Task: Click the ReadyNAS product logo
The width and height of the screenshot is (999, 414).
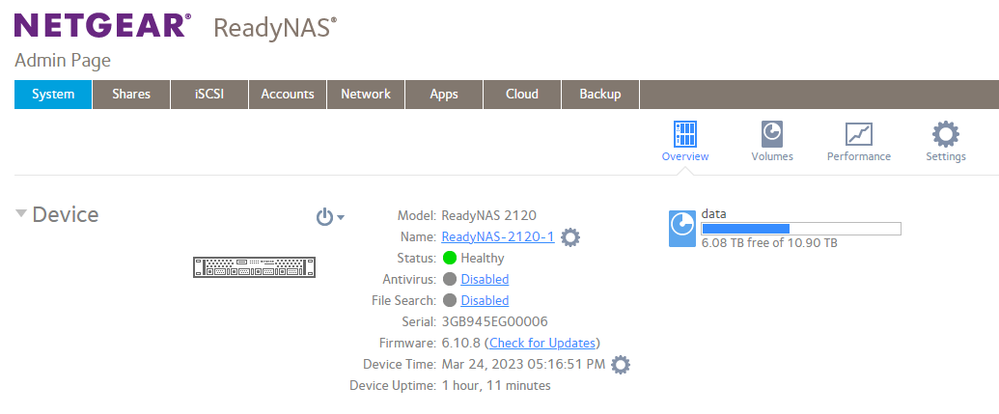Action: click(x=275, y=29)
